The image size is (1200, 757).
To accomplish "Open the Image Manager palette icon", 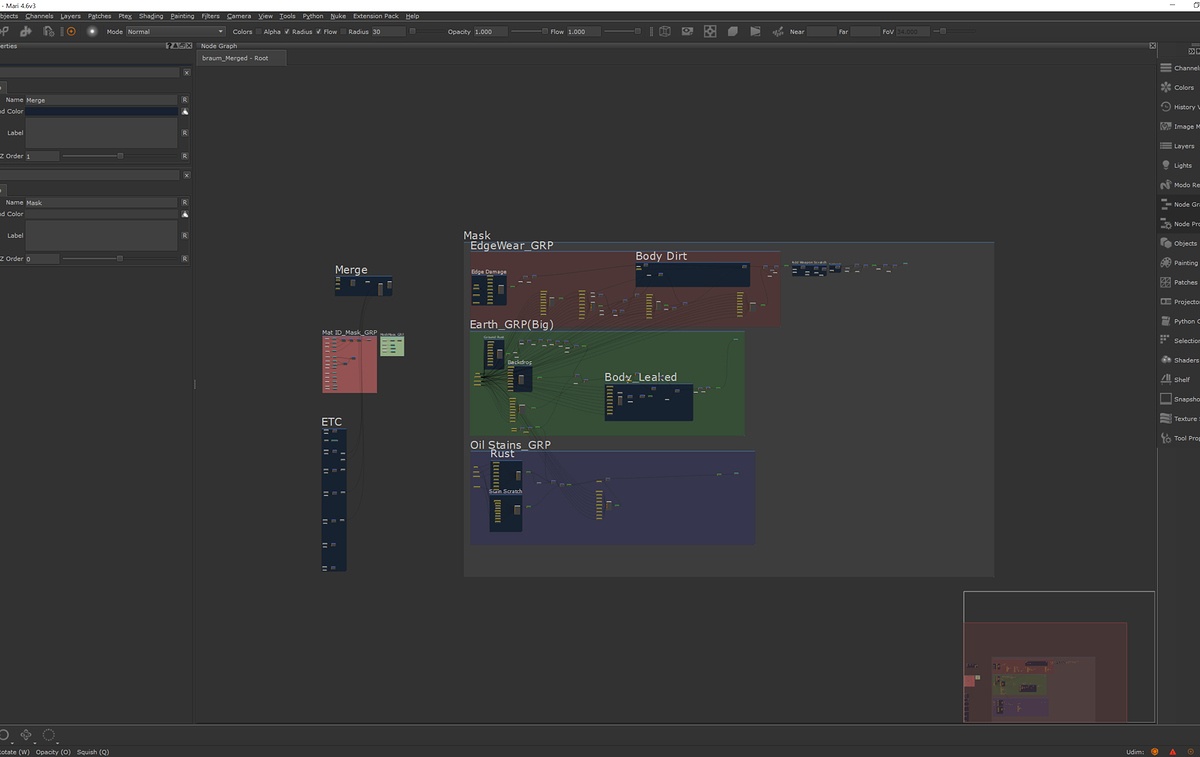I will coord(1165,126).
